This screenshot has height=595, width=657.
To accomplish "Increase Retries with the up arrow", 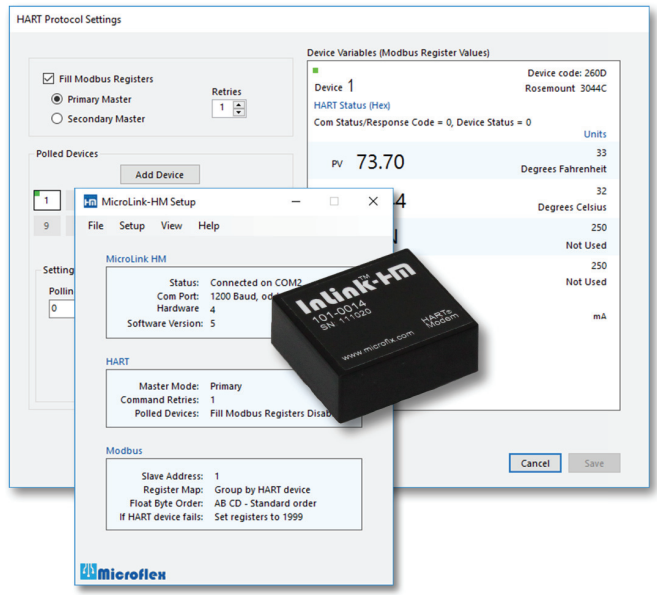I will (x=238, y=104).
